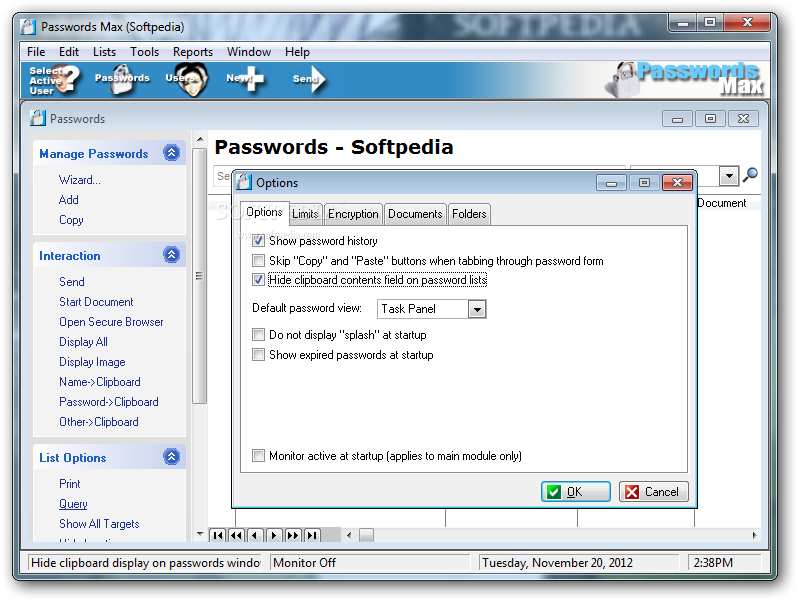Minimize the Passwords child window

(677, 119)
